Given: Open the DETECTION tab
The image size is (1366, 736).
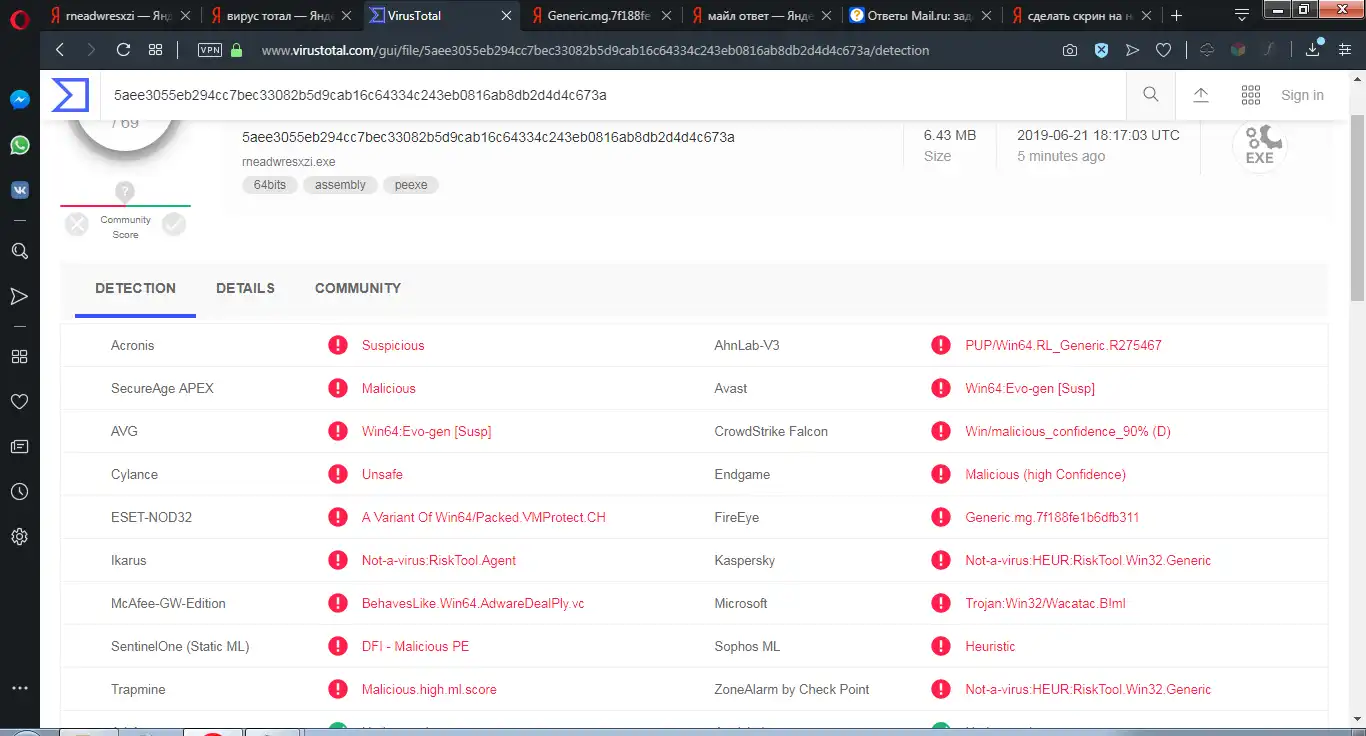Looking at the screenshot, I should tap(135, 288).
